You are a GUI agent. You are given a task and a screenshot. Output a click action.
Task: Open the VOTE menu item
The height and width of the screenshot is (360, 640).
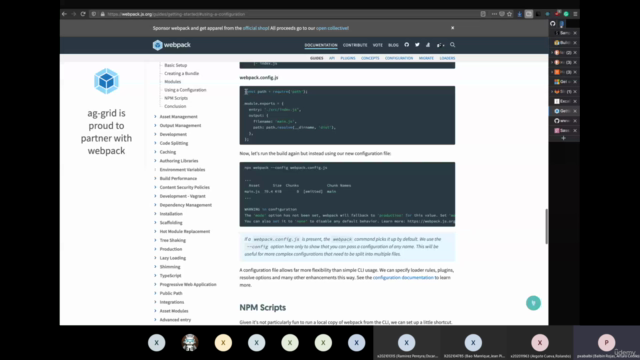[378, 45]
